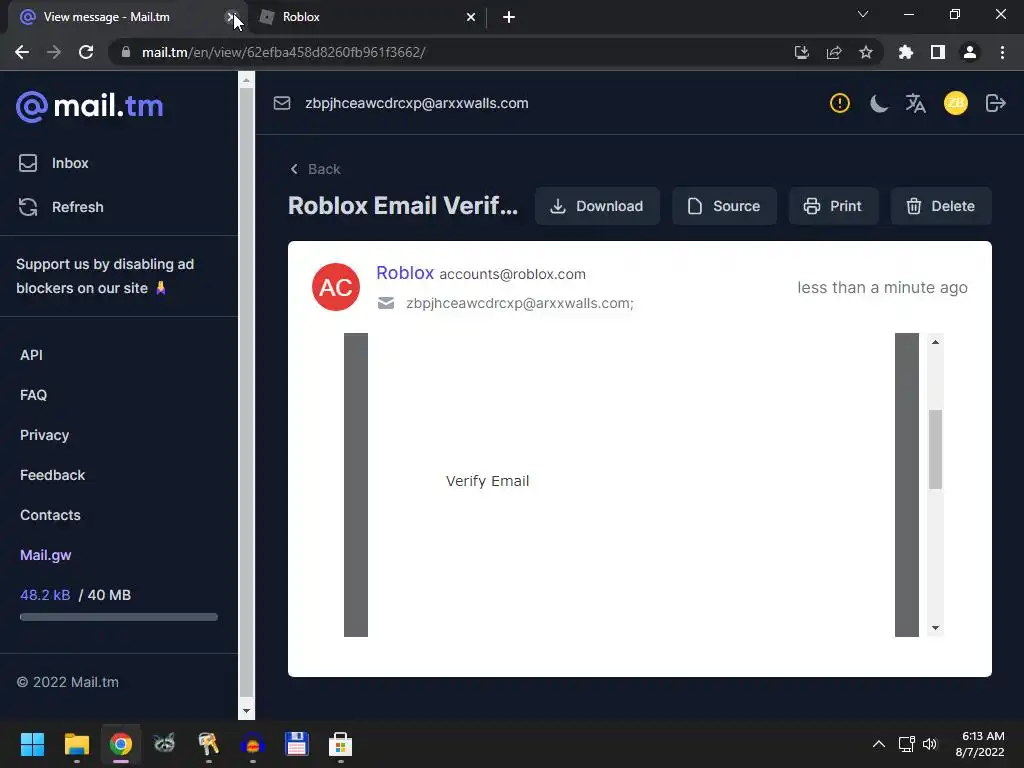Close the Roblox browser tab
Screen dimensions: 1024x768
click(471, 17)
